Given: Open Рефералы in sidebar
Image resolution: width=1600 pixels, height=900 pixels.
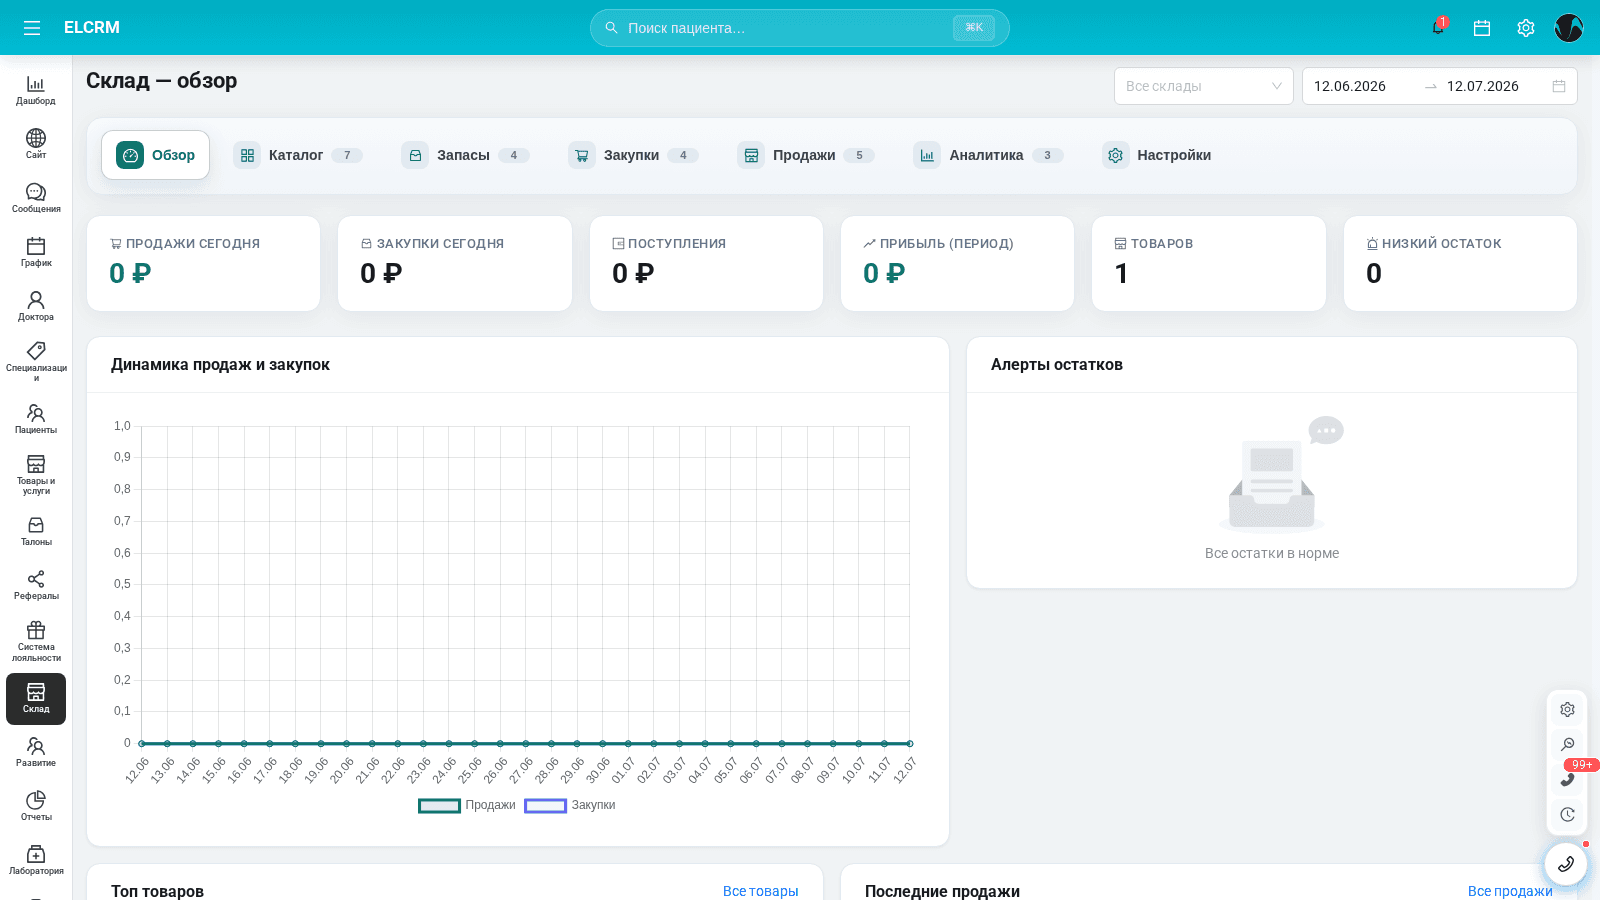Looking at the screenshot, I should click(x=36, y=585).
